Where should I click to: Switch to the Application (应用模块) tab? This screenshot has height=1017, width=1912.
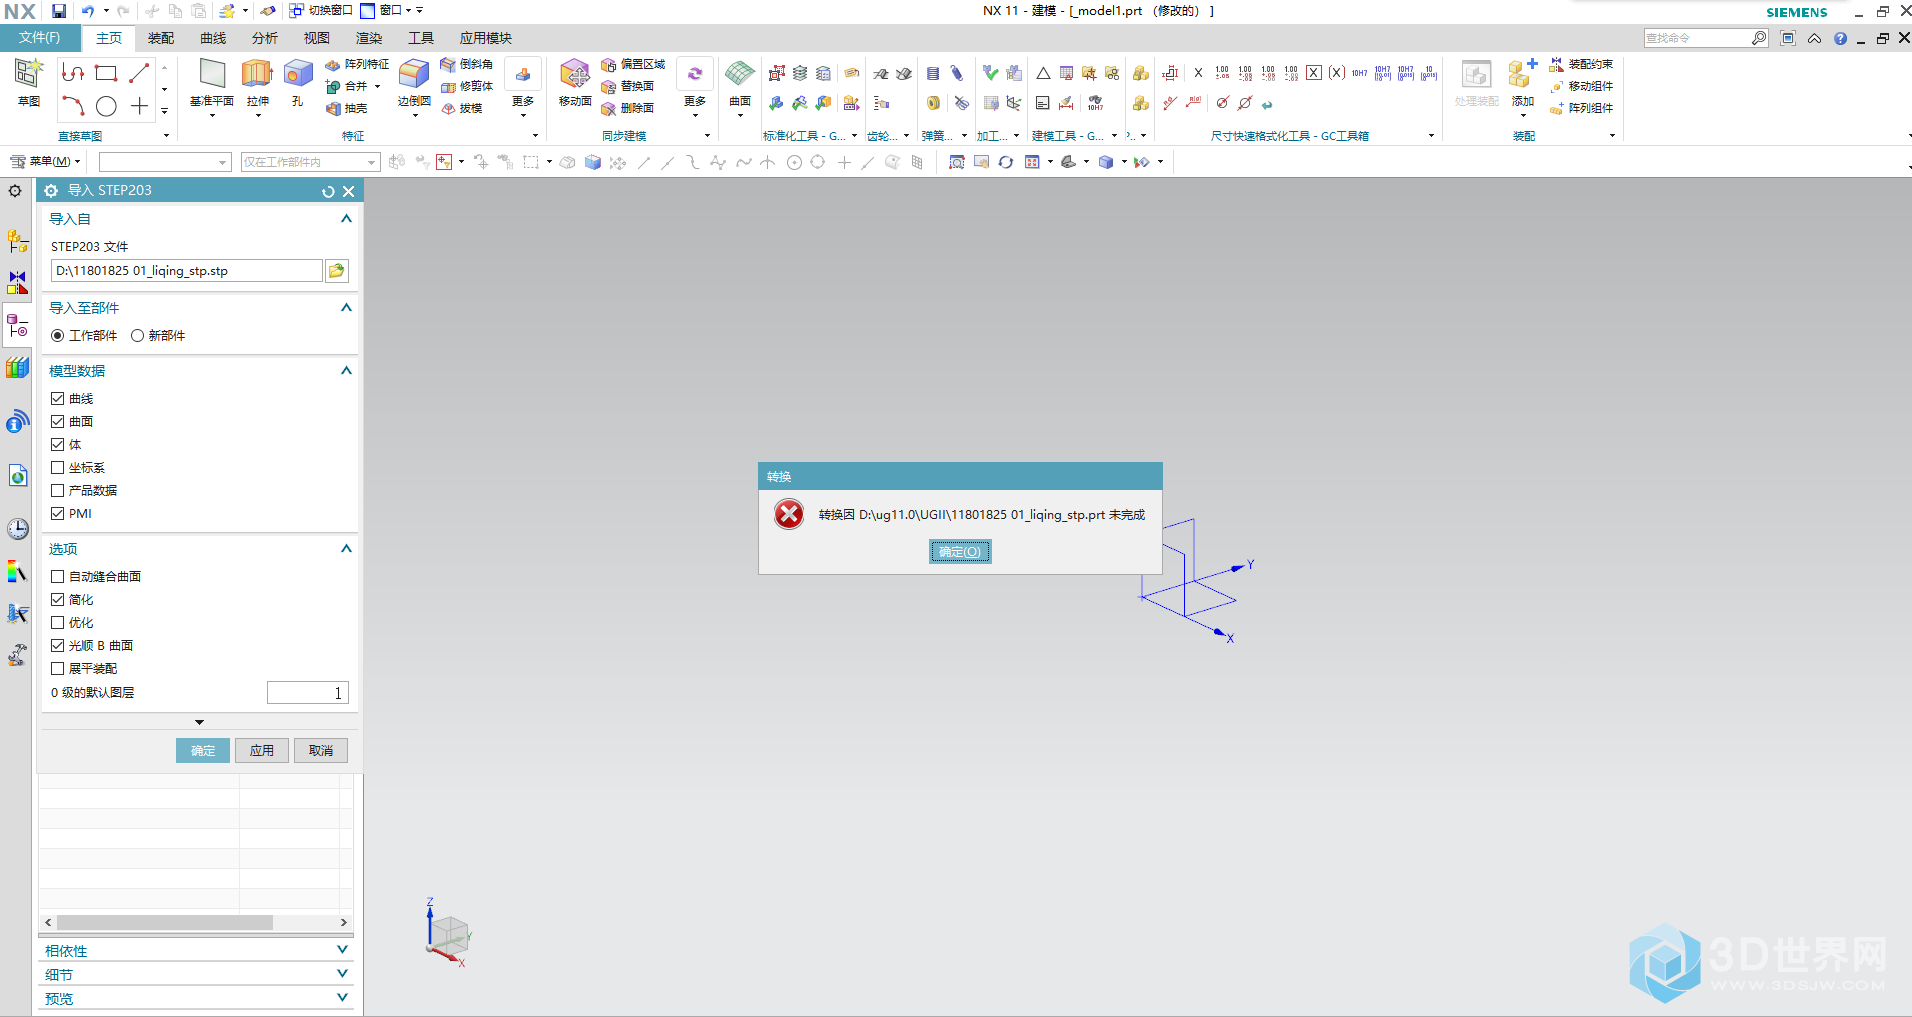pyautogui.click(x=486, y=38)
